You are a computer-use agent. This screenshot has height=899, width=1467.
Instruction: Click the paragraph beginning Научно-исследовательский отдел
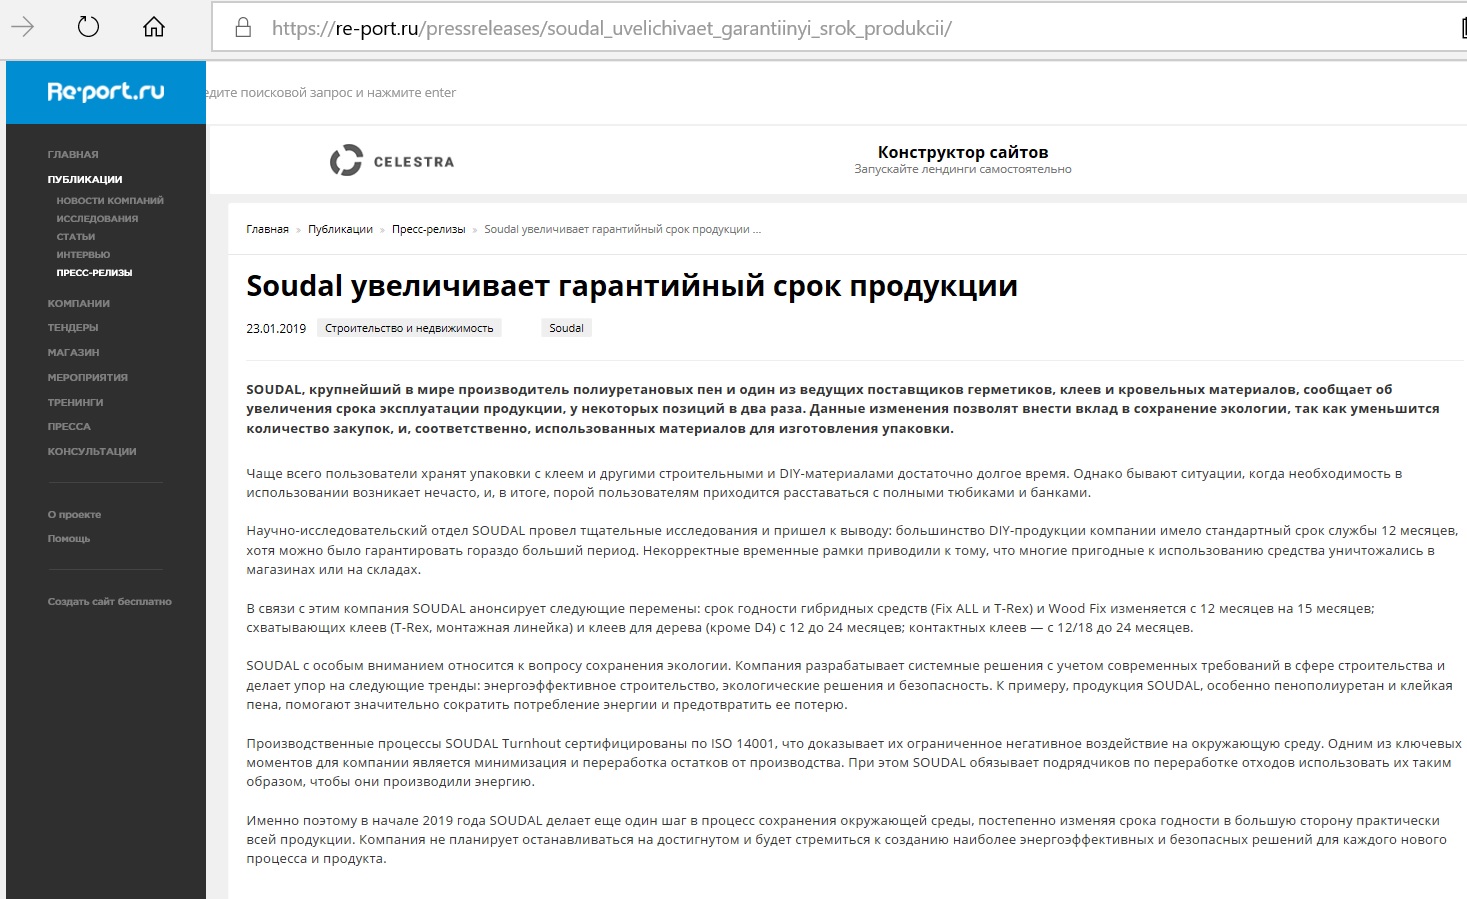click(x=852, y=550)
